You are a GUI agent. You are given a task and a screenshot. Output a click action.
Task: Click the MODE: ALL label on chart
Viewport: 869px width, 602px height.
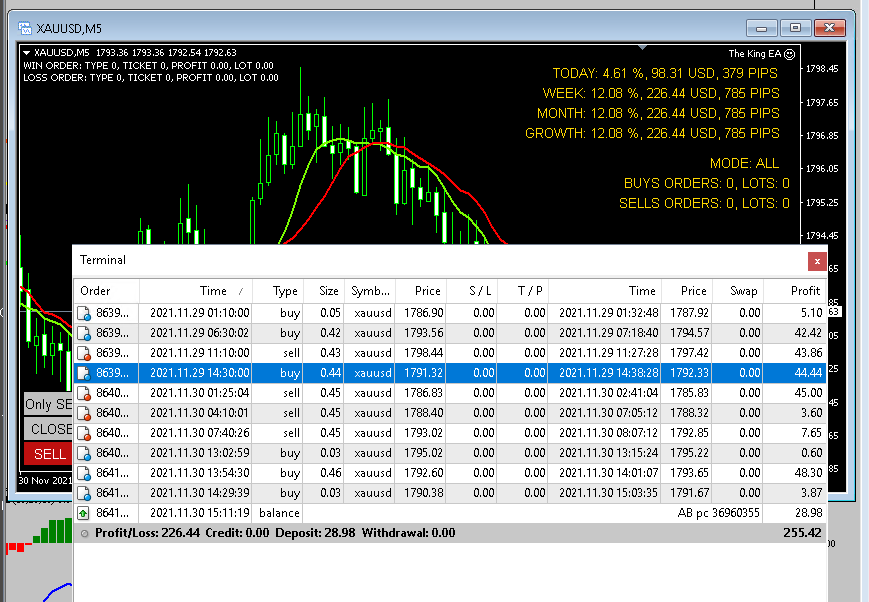[744, 163]
